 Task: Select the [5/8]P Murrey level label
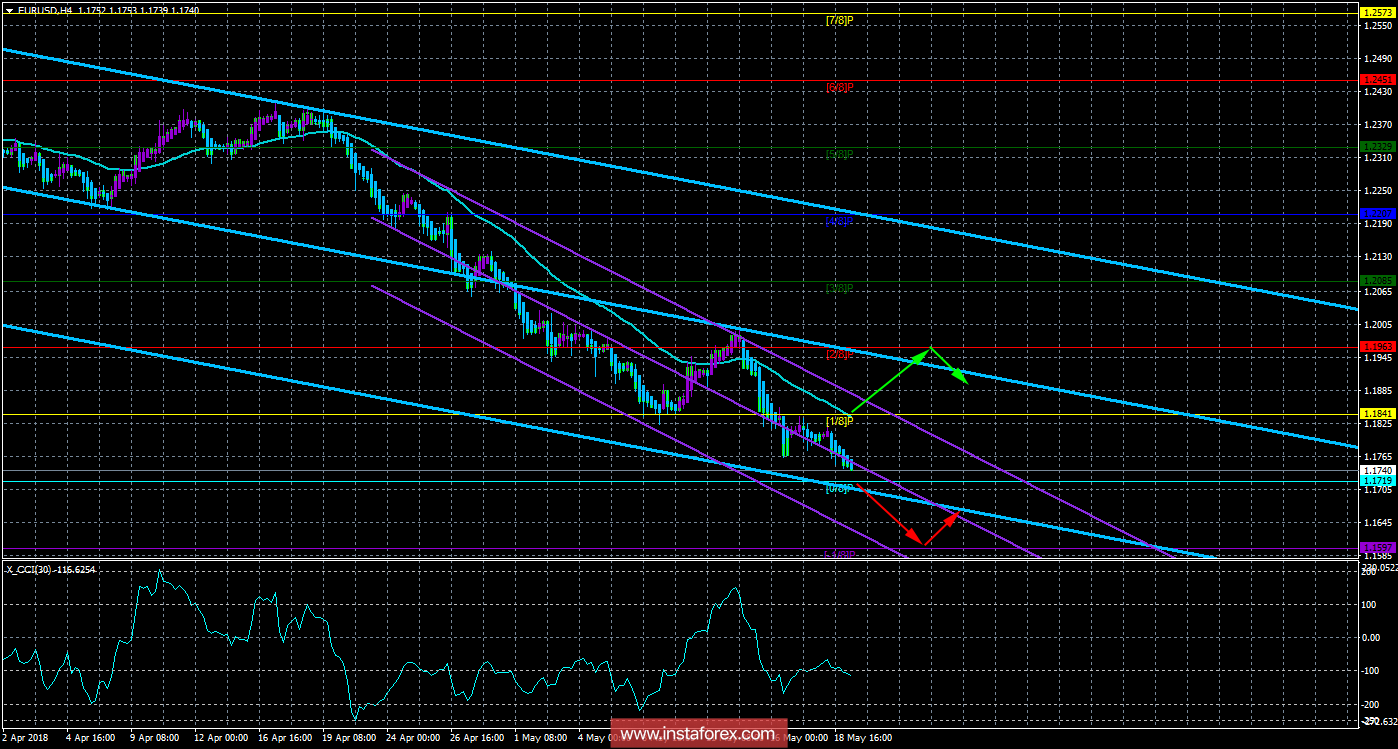click(839, 154)
